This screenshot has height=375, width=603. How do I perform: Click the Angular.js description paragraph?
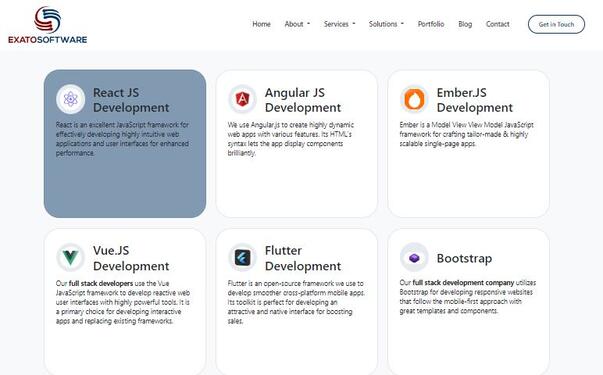click(291, 139)
